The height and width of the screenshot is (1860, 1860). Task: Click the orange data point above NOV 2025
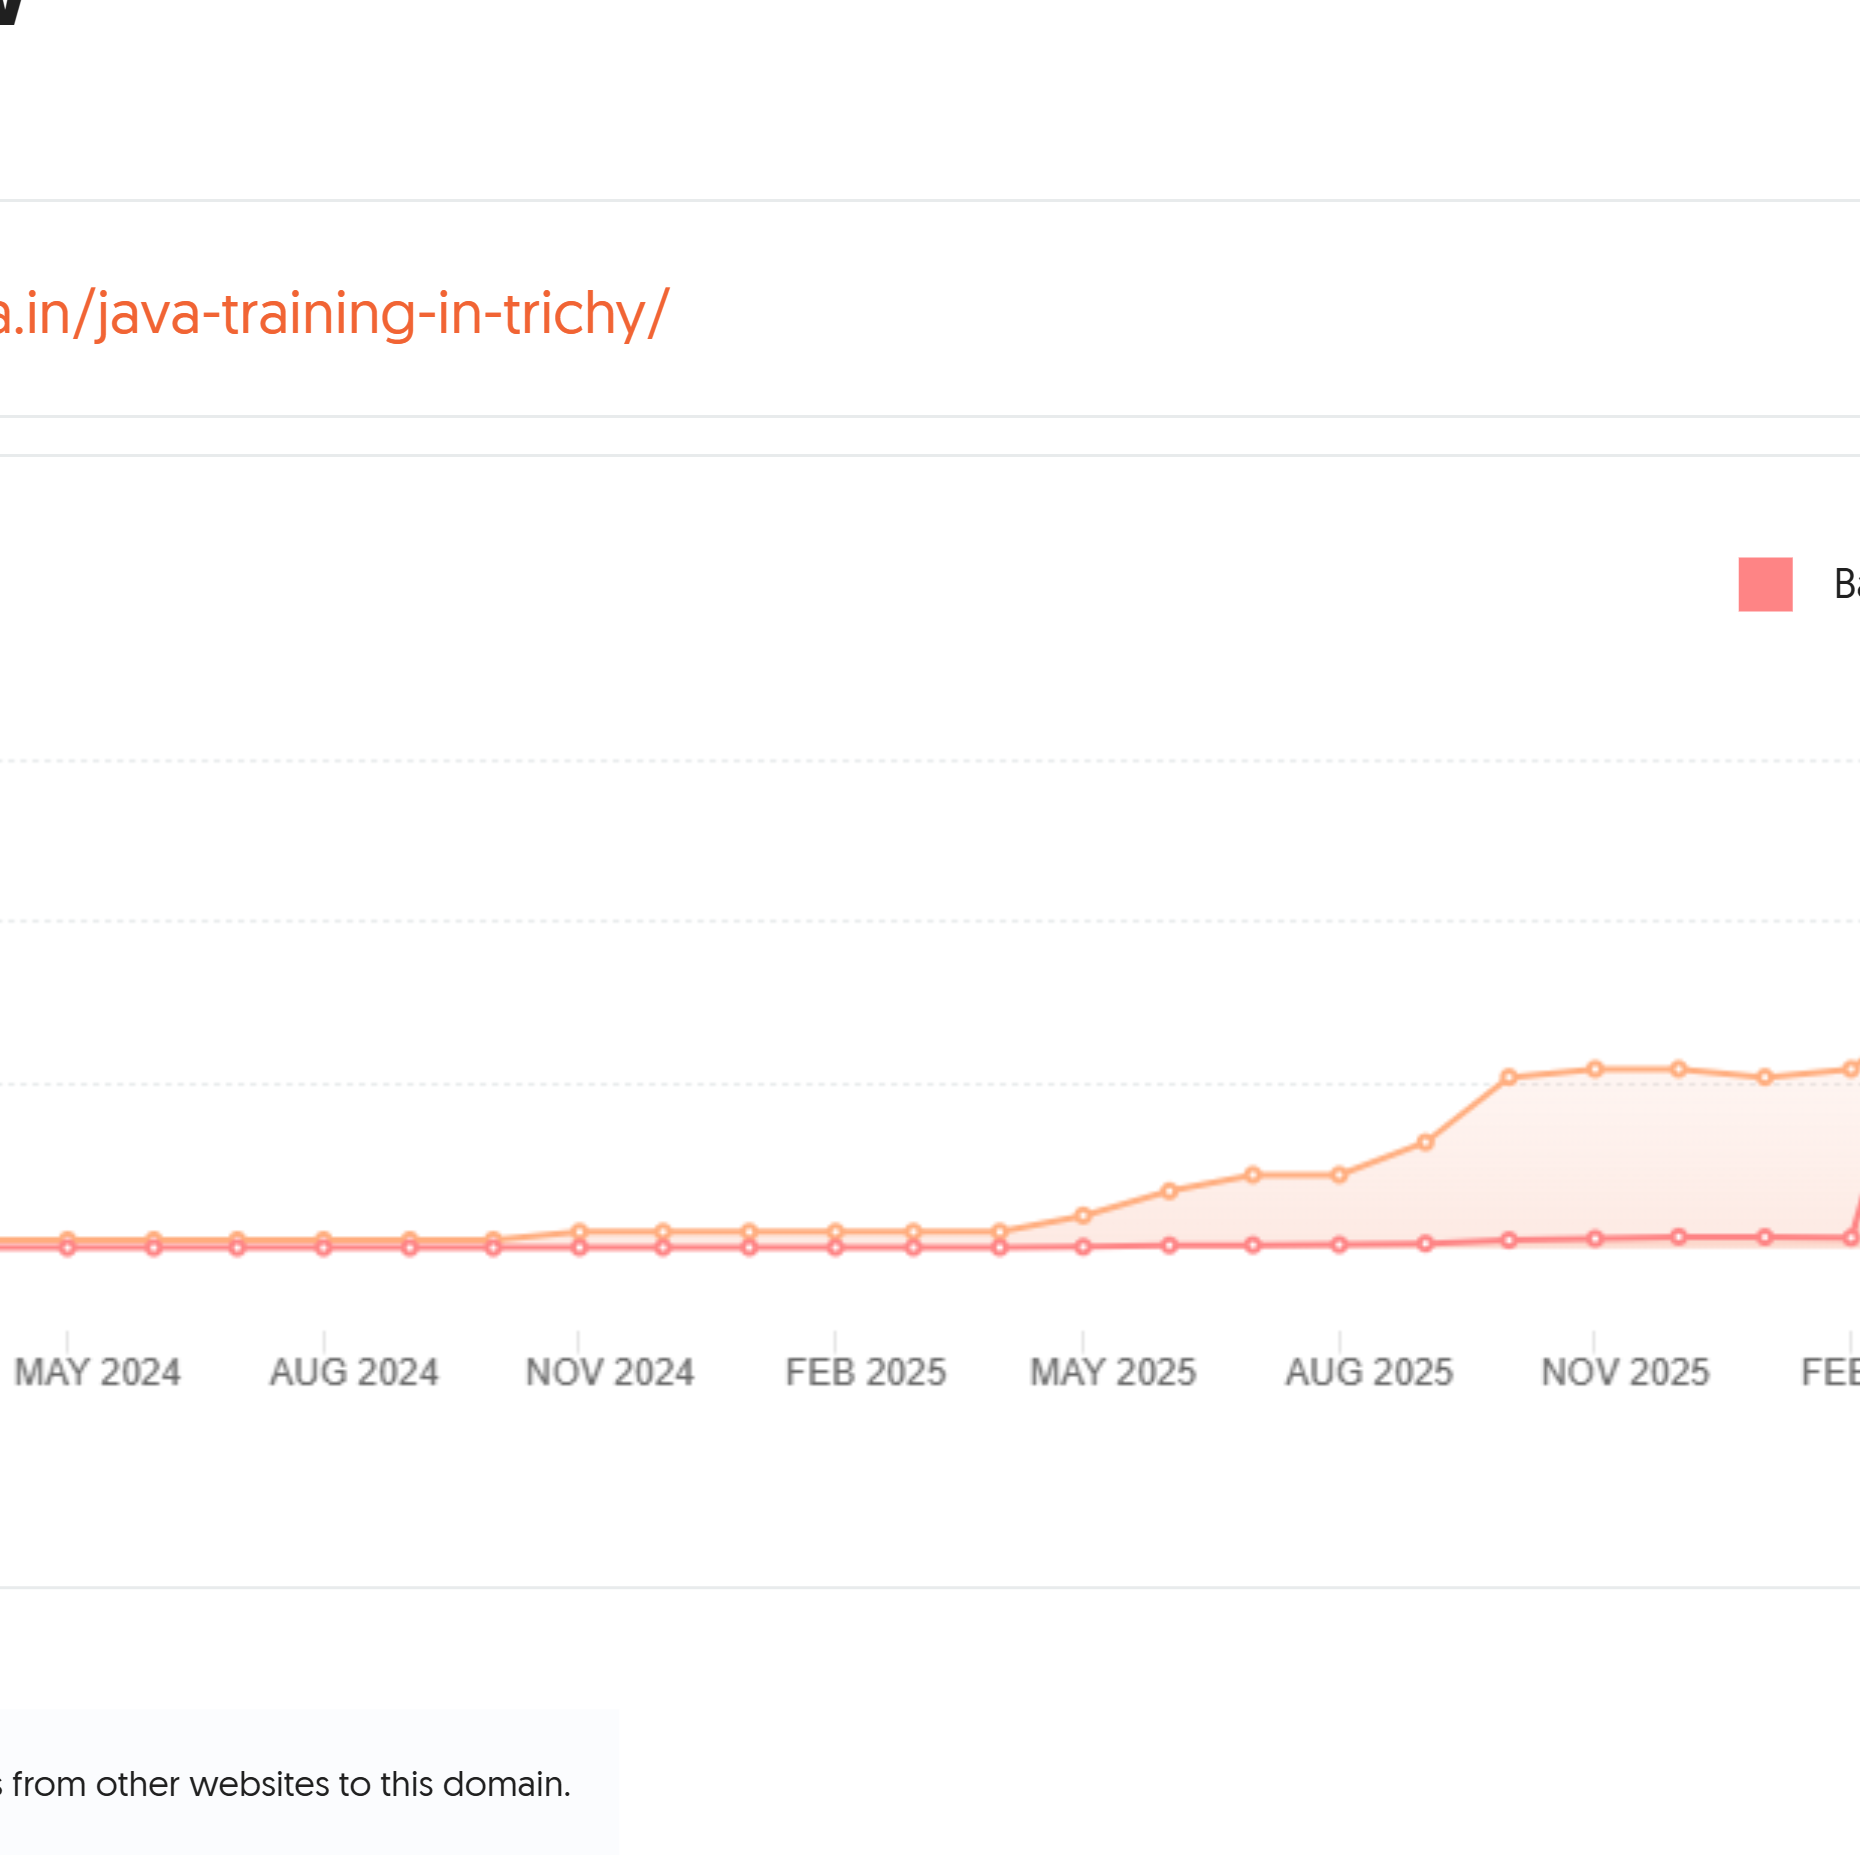point(1595,1069)
